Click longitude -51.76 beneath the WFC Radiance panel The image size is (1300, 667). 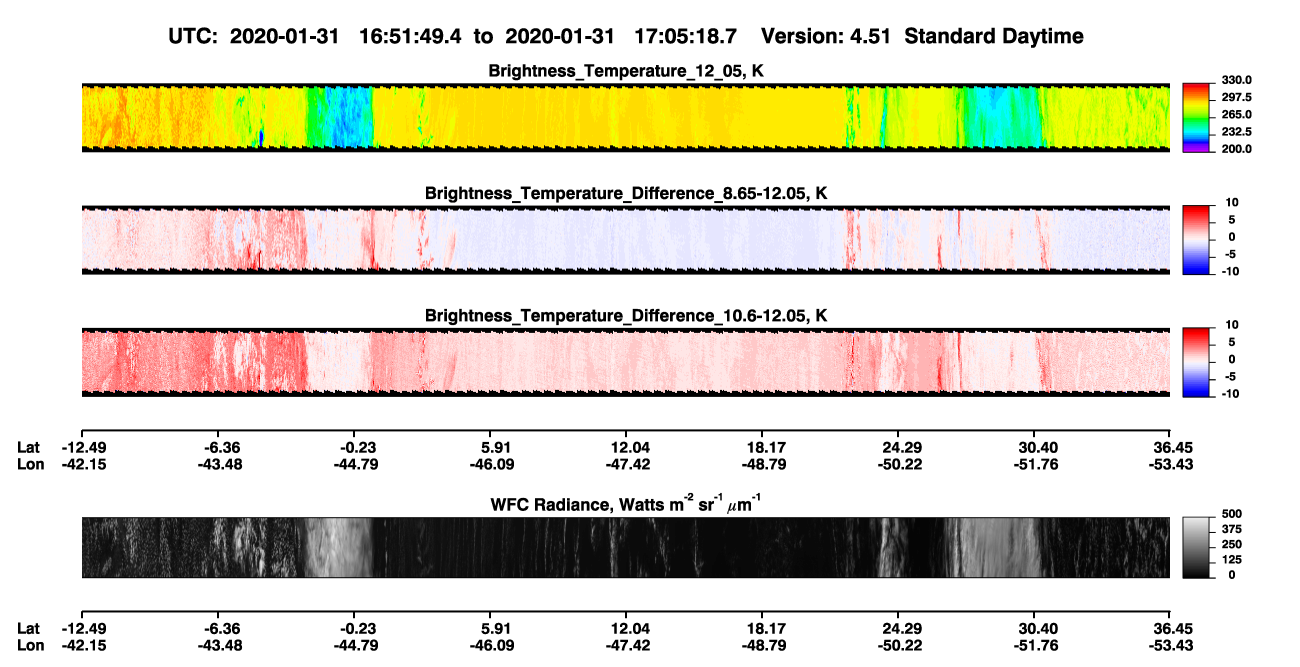(1036, 645)
